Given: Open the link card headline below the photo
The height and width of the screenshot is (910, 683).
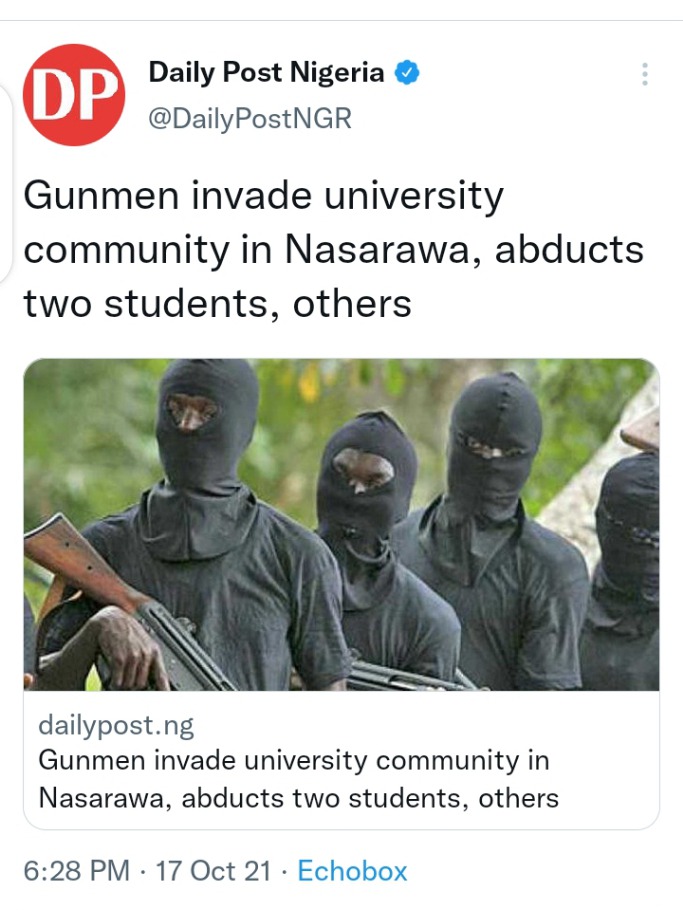Looking at the screenshot, I should [299, 779].
